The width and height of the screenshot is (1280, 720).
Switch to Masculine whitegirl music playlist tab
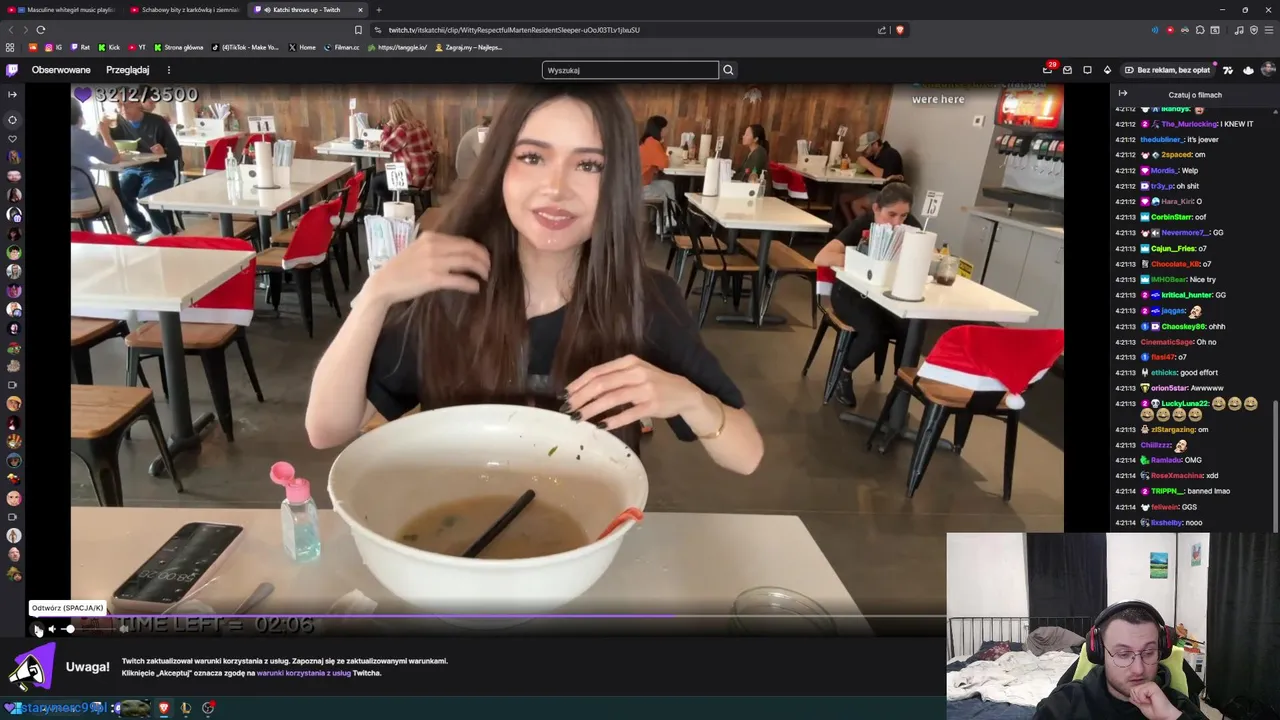click(60, 10)
